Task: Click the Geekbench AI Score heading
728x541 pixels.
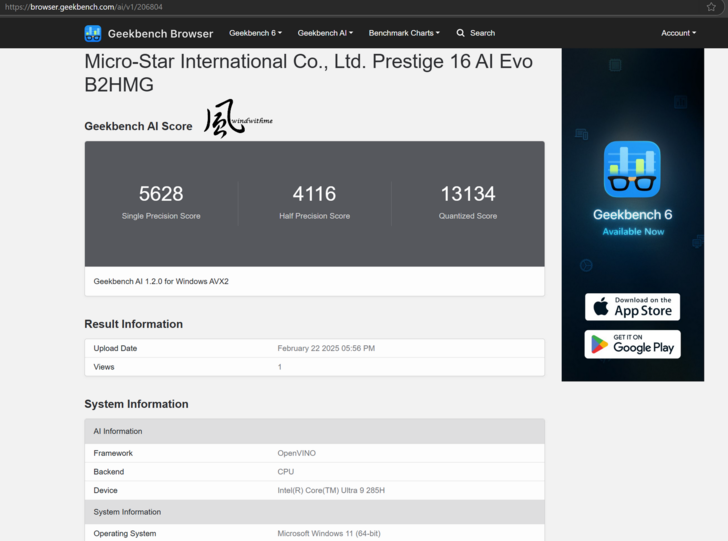Action: (x=138, y=126)
